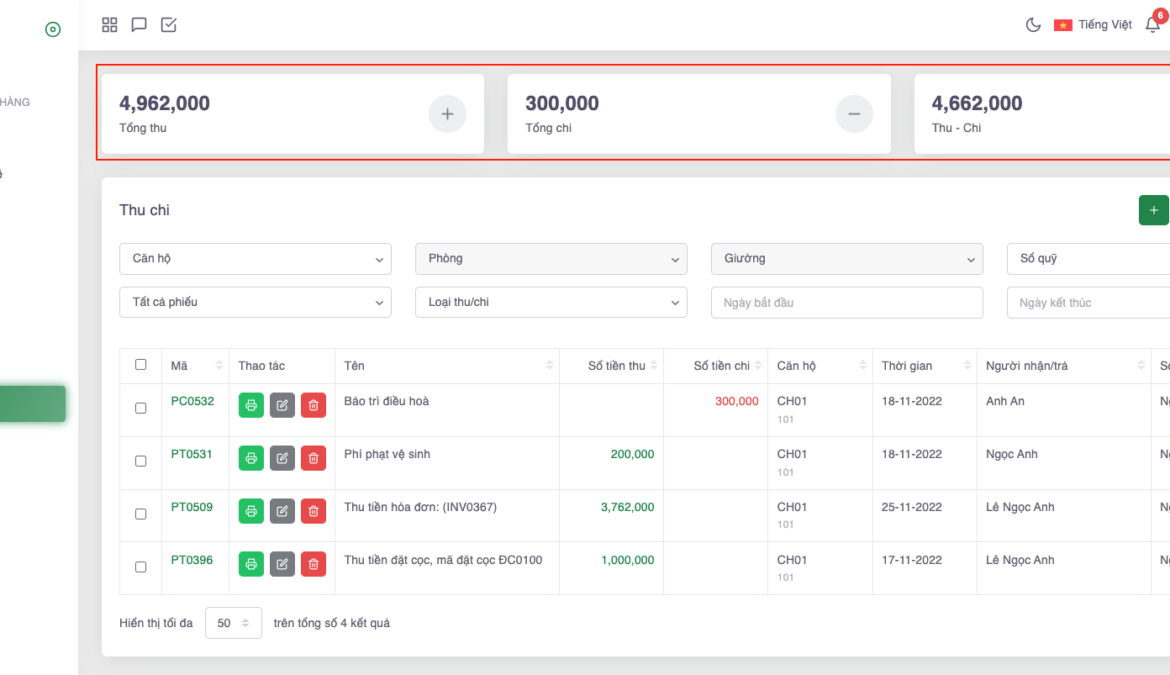Image resolution: width=1170 pixels, height=675 pixels.
Task: Open the task checklist icon
Action: pyautogui.click(x=169, y=25)
